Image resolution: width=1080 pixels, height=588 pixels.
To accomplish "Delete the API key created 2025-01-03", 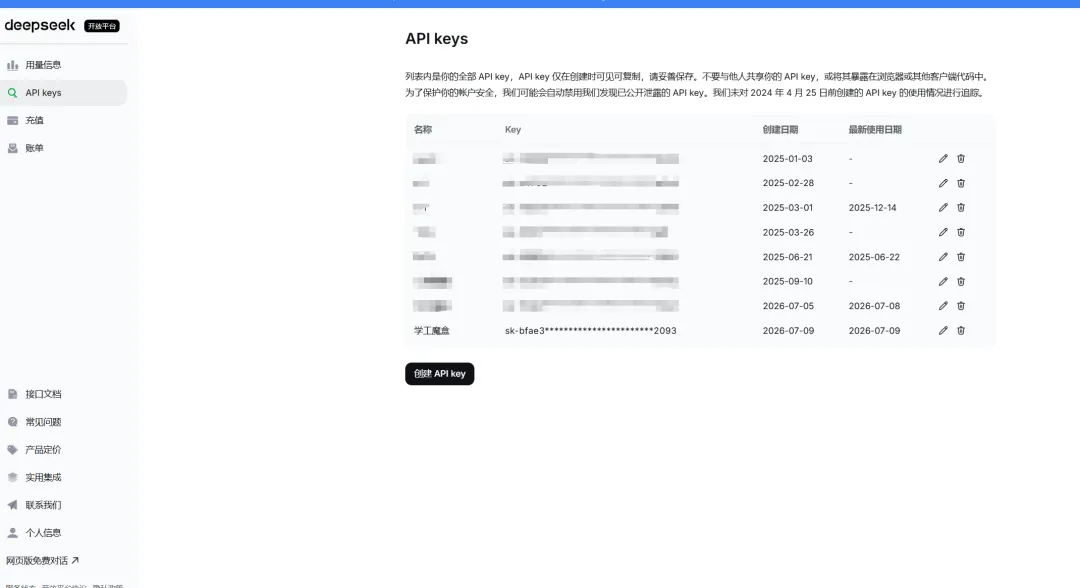I will pos(961,158).
